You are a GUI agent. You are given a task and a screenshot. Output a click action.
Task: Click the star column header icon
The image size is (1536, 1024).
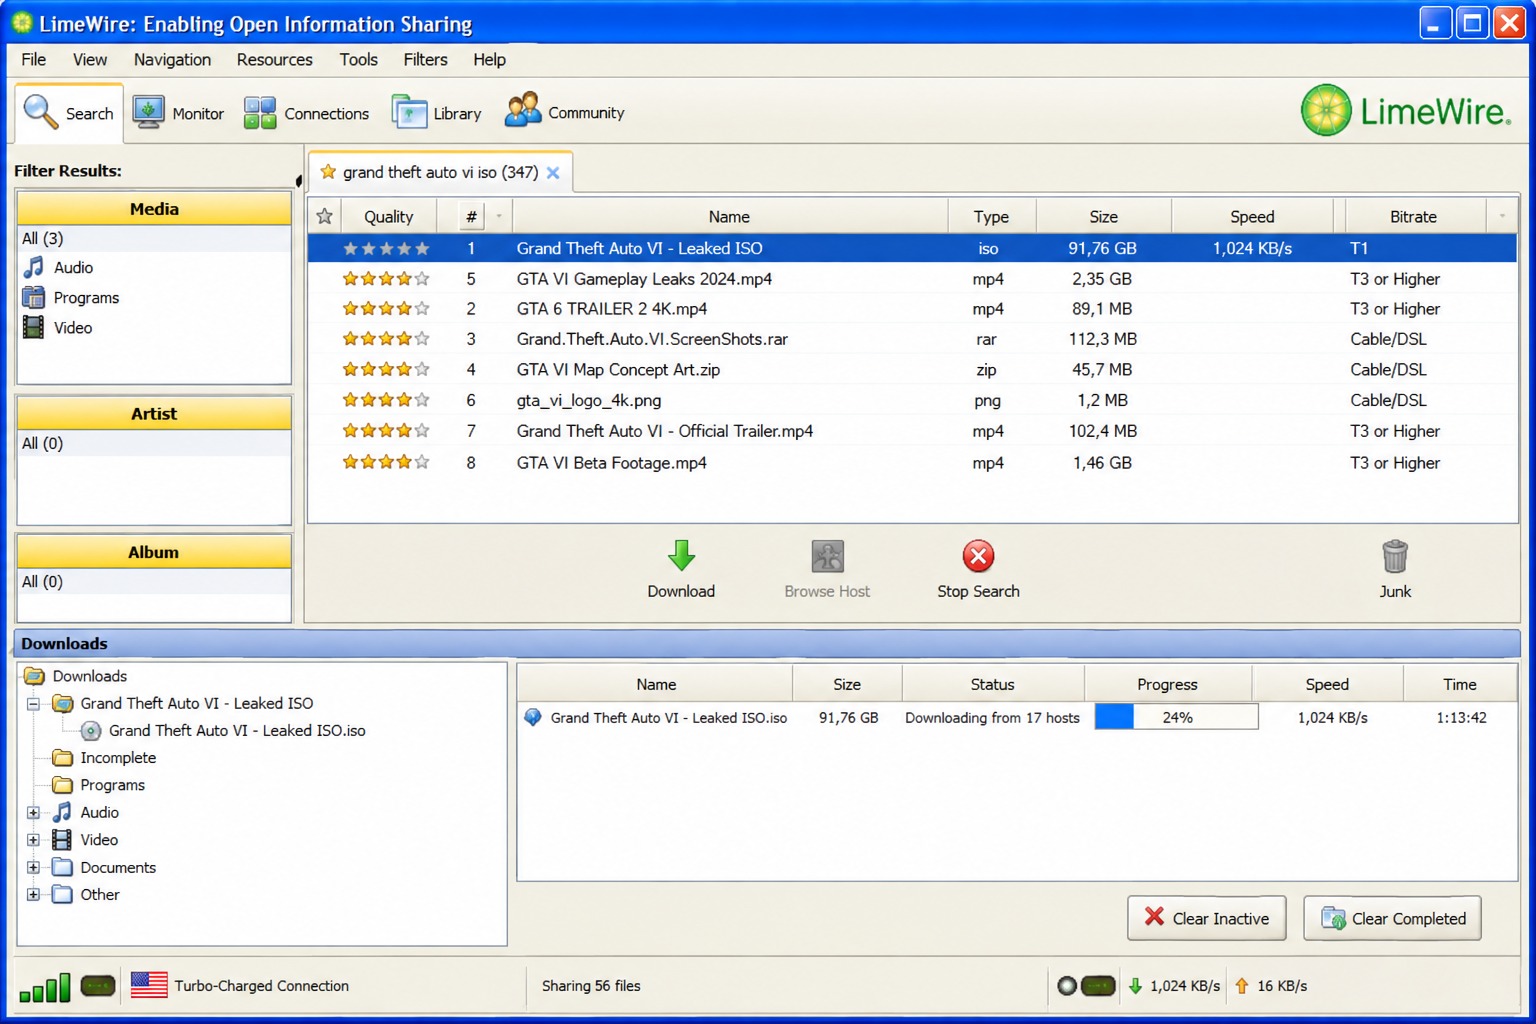click(324, 216)
